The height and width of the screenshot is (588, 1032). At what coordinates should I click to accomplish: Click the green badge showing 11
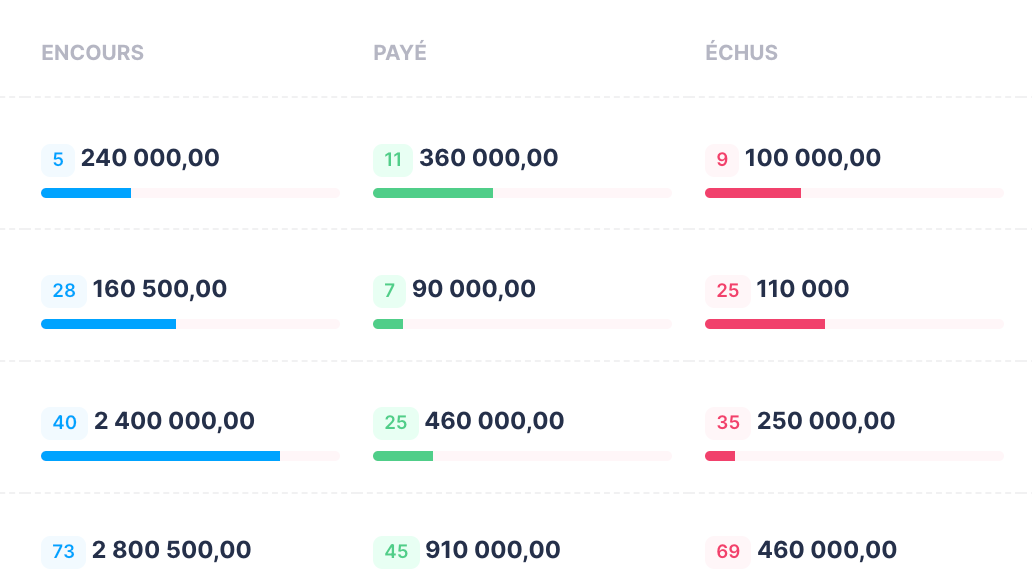tap(393, 159)
